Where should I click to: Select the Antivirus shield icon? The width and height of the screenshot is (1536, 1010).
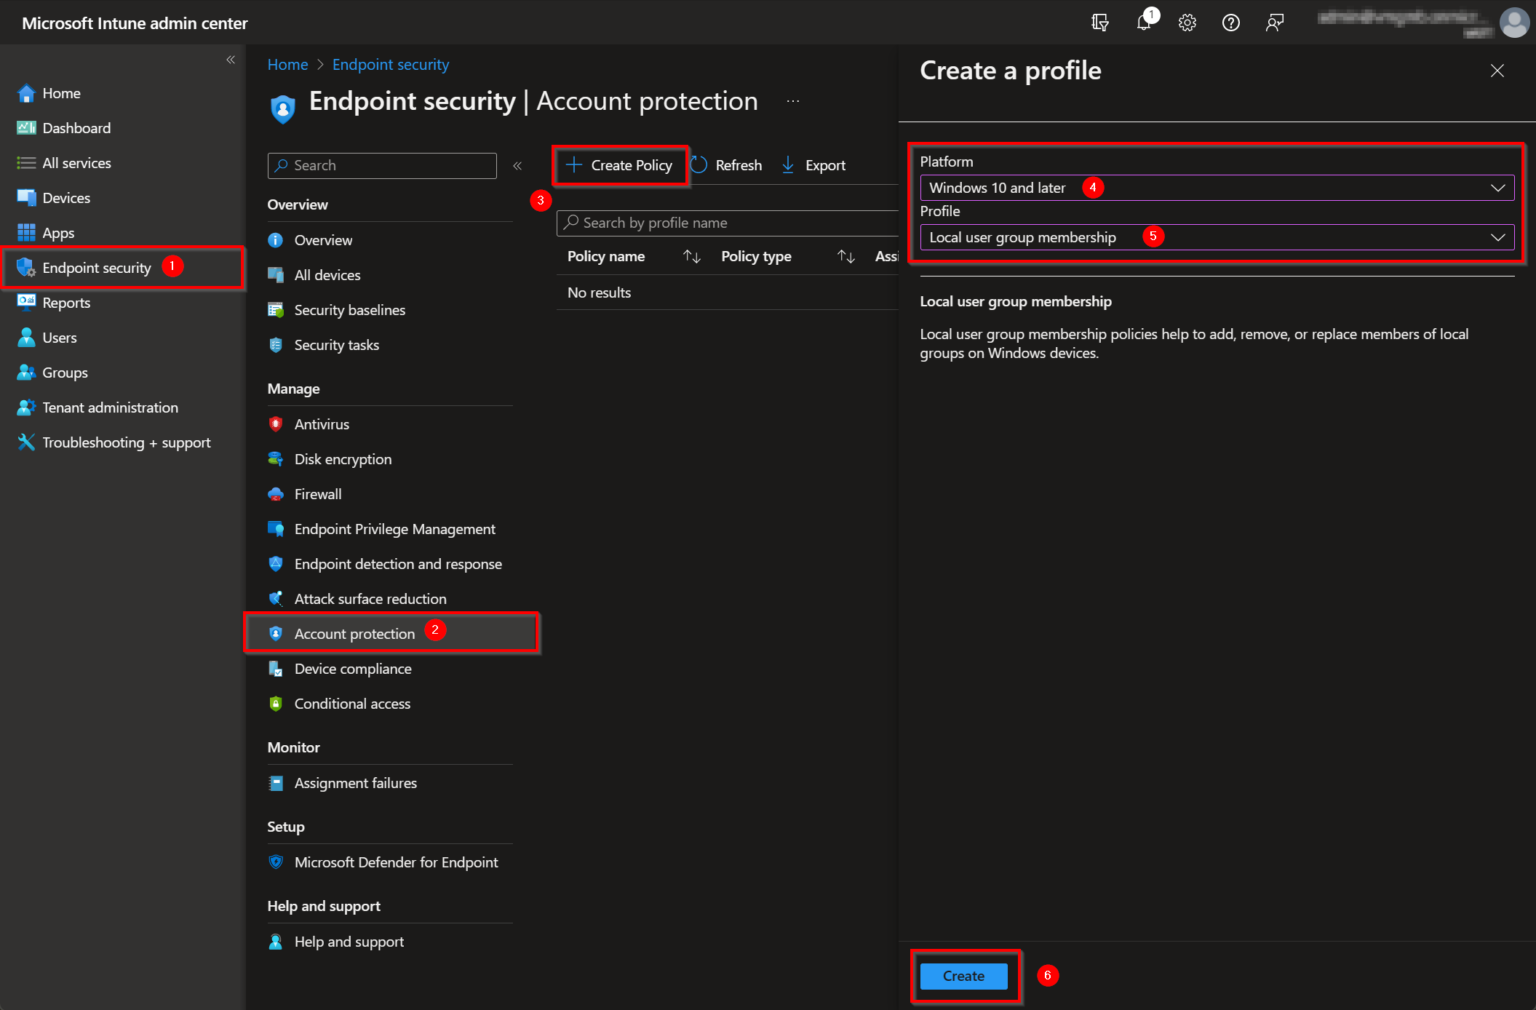[x=276, y=424]
